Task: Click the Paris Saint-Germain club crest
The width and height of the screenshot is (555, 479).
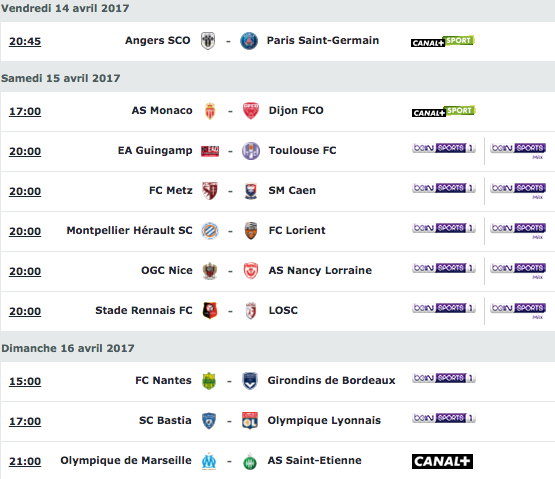Action: (249, 41)
